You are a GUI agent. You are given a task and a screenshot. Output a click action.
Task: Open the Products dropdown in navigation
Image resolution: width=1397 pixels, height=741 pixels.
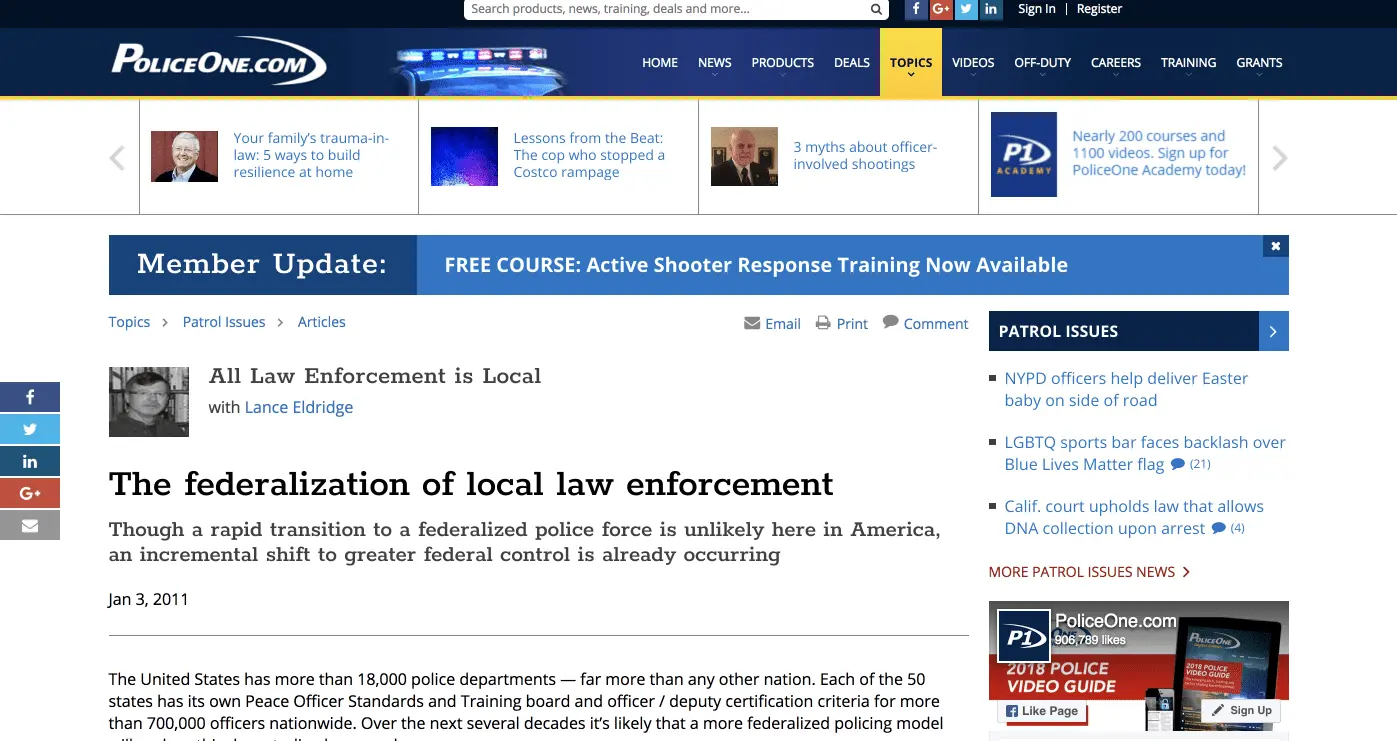coord(782,63)
